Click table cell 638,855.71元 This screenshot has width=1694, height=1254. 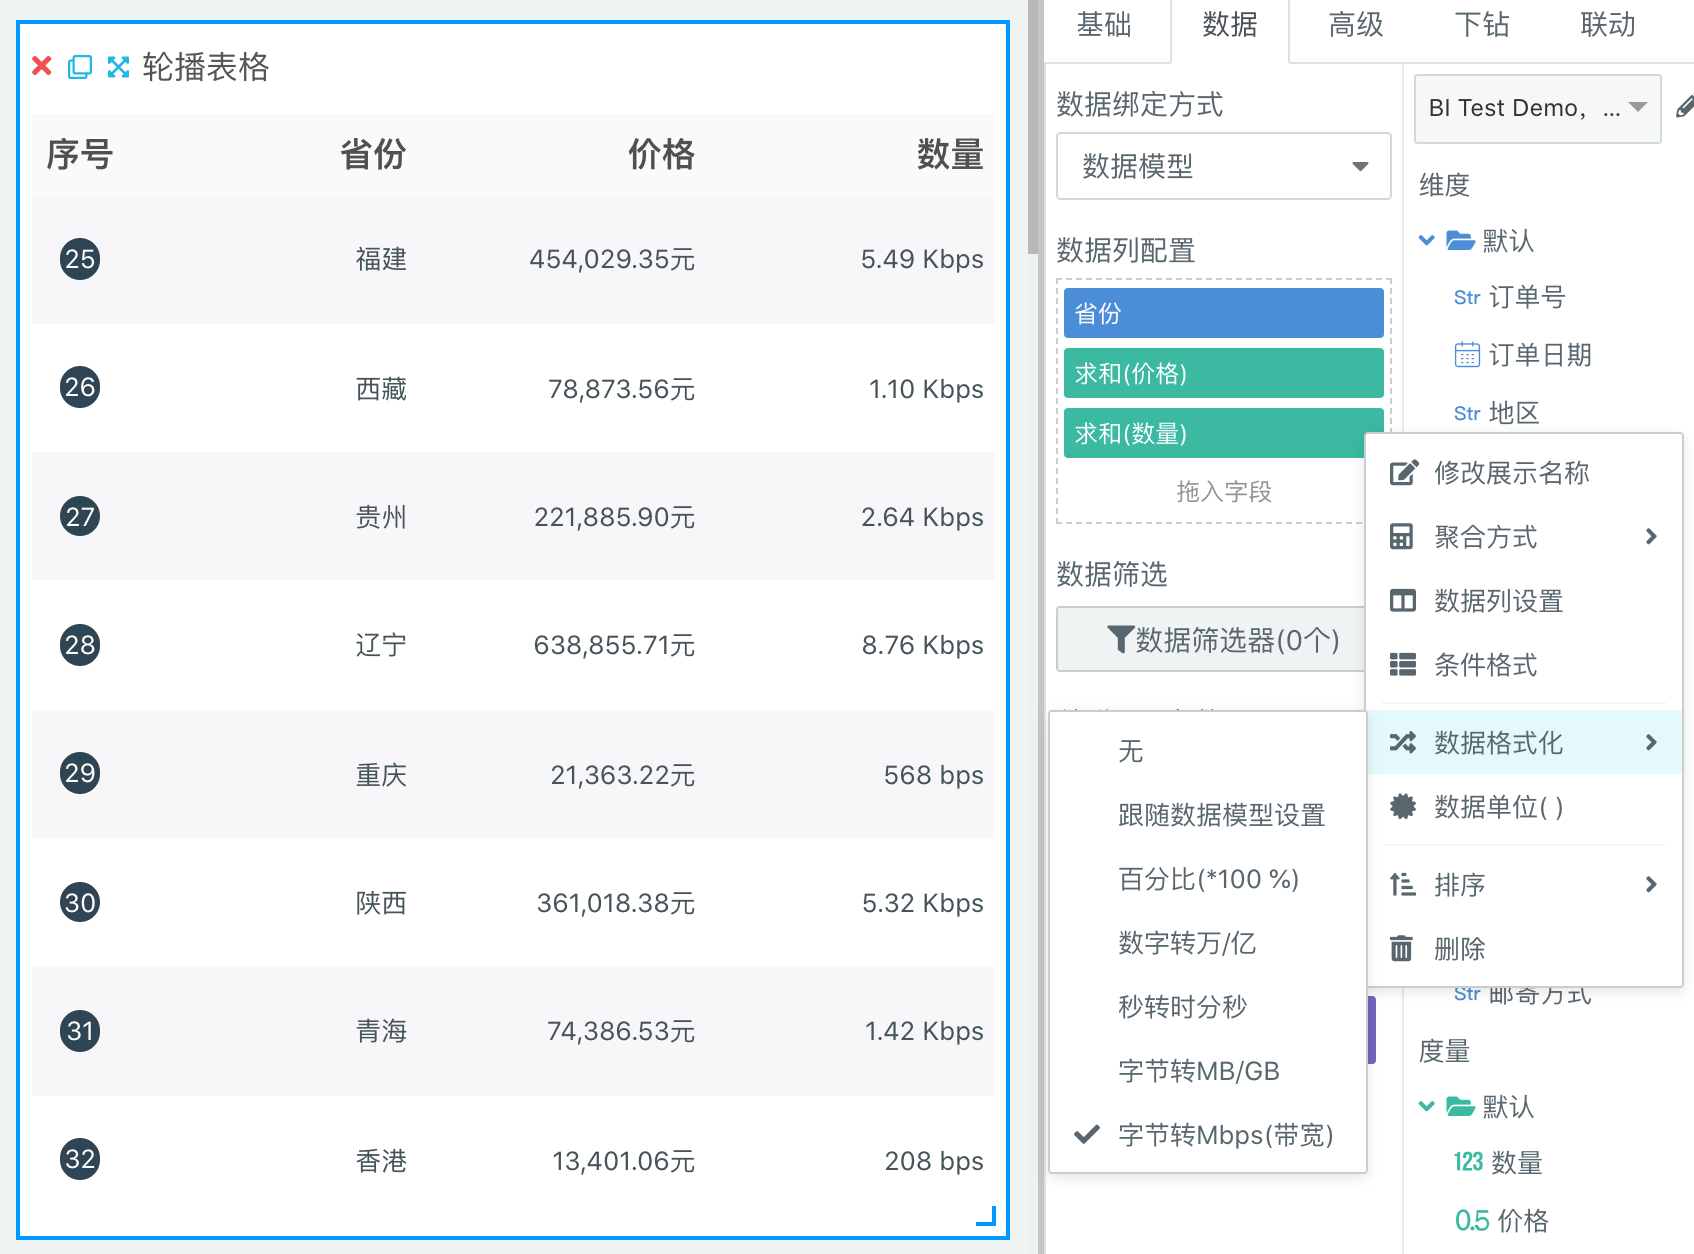(x=614, y=645)
